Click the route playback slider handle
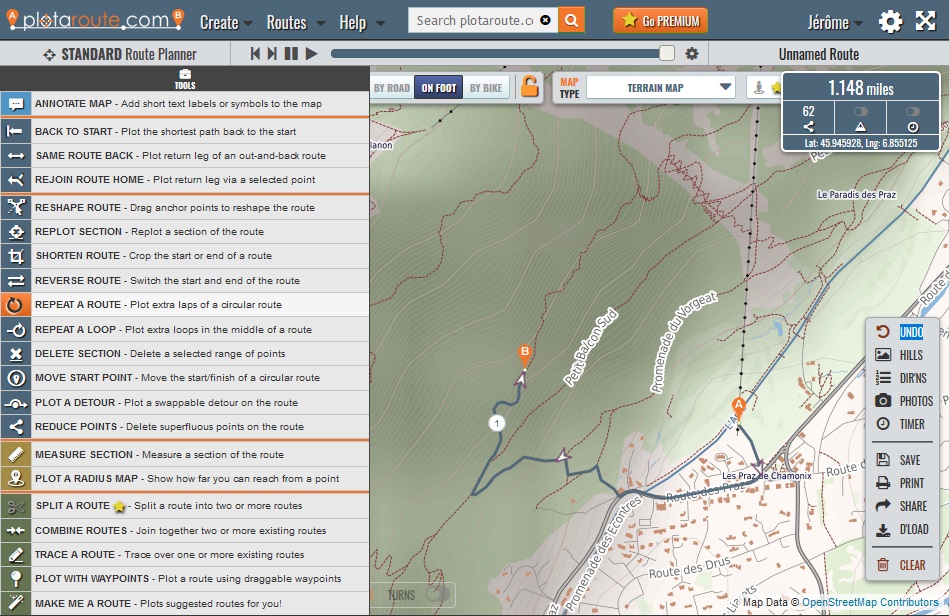This screenshot has height=616, width=950. point(667,54)
